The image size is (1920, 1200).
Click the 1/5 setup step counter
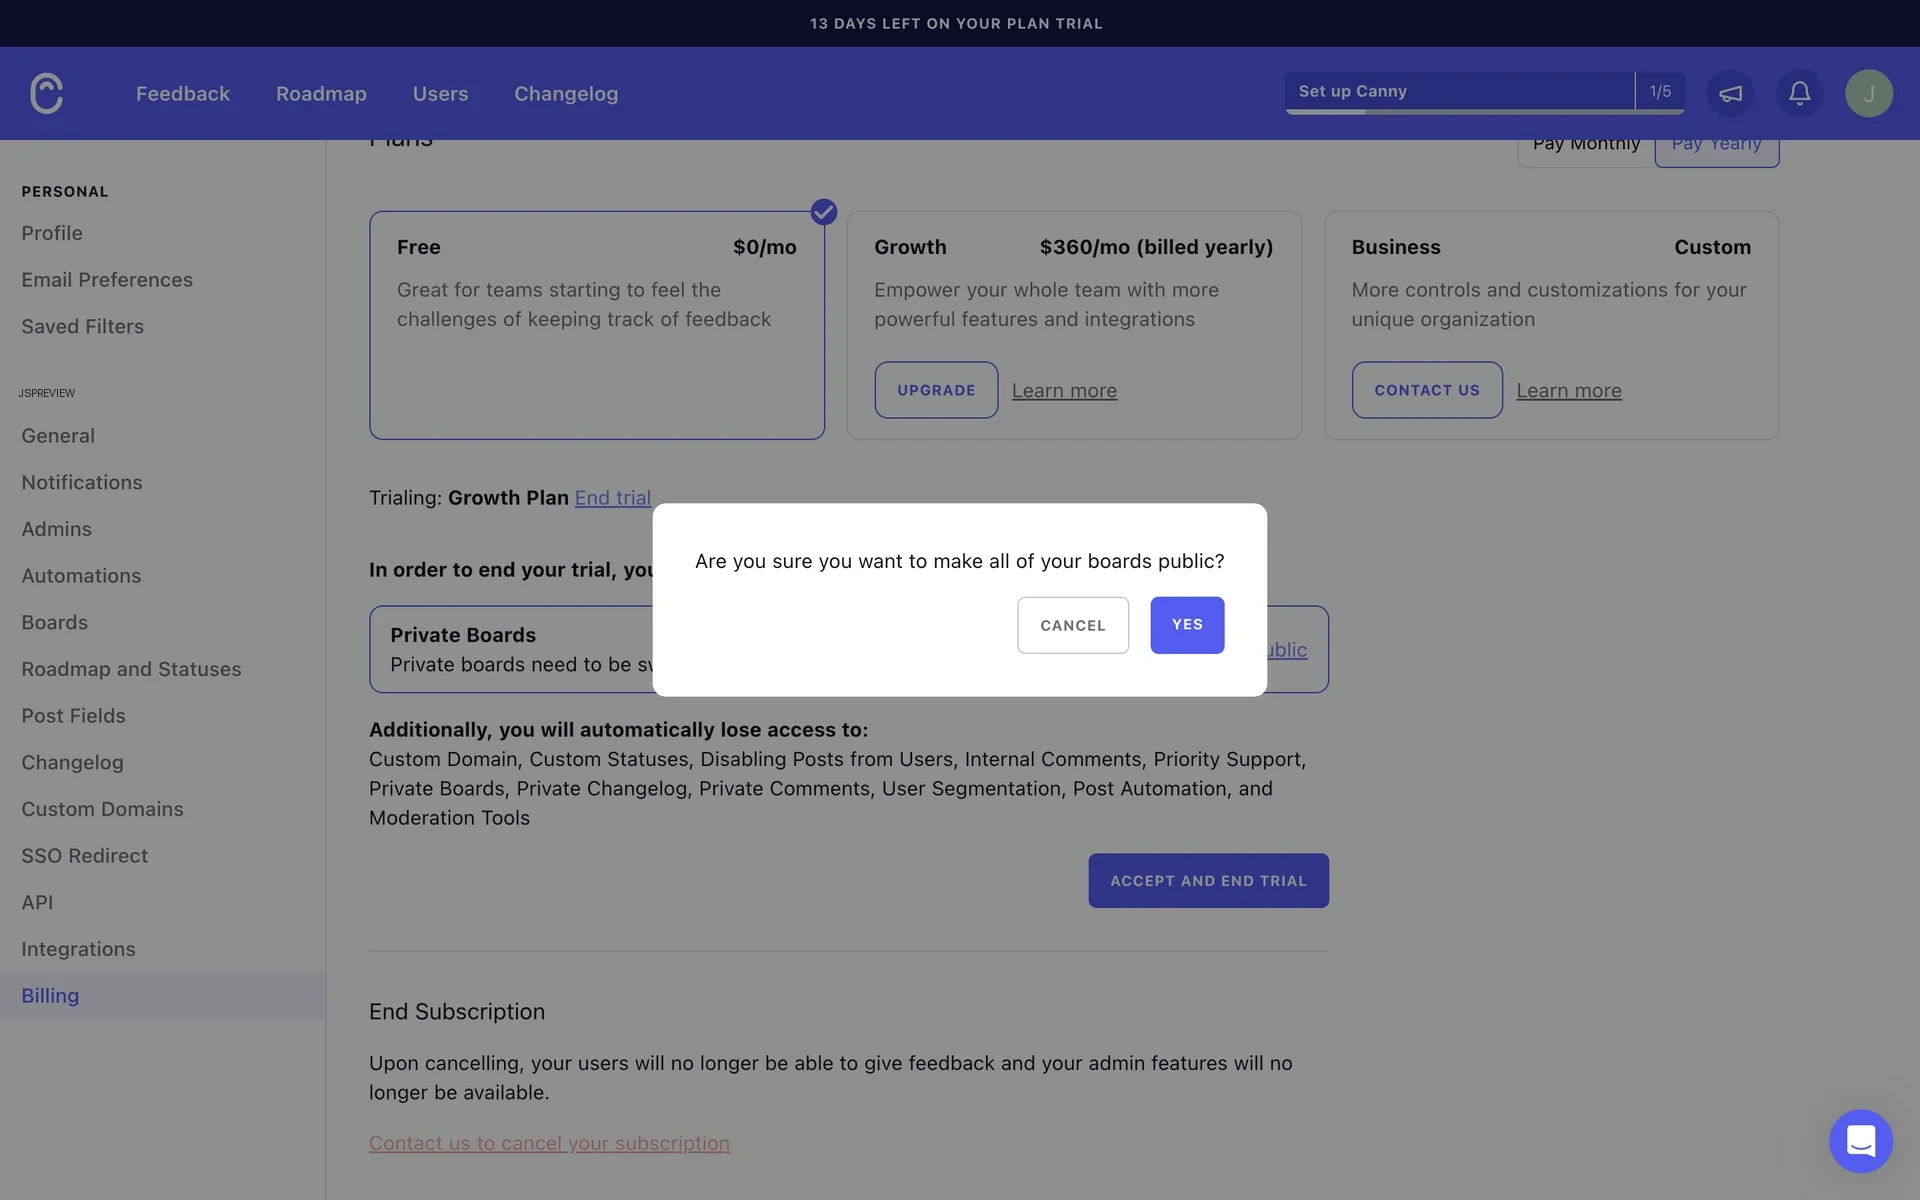pyautogui.click(x=1660, y=92)
